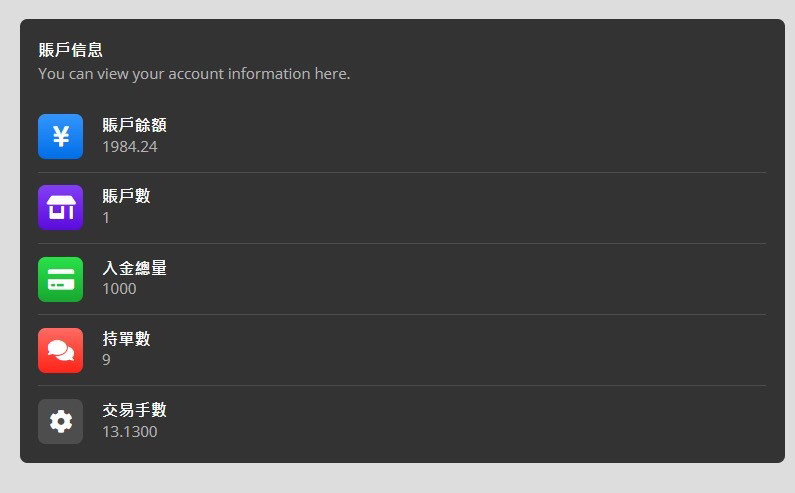
Task: Click the blue yen account balance icon
Action: pyautogui.click(x=60, y=137)
